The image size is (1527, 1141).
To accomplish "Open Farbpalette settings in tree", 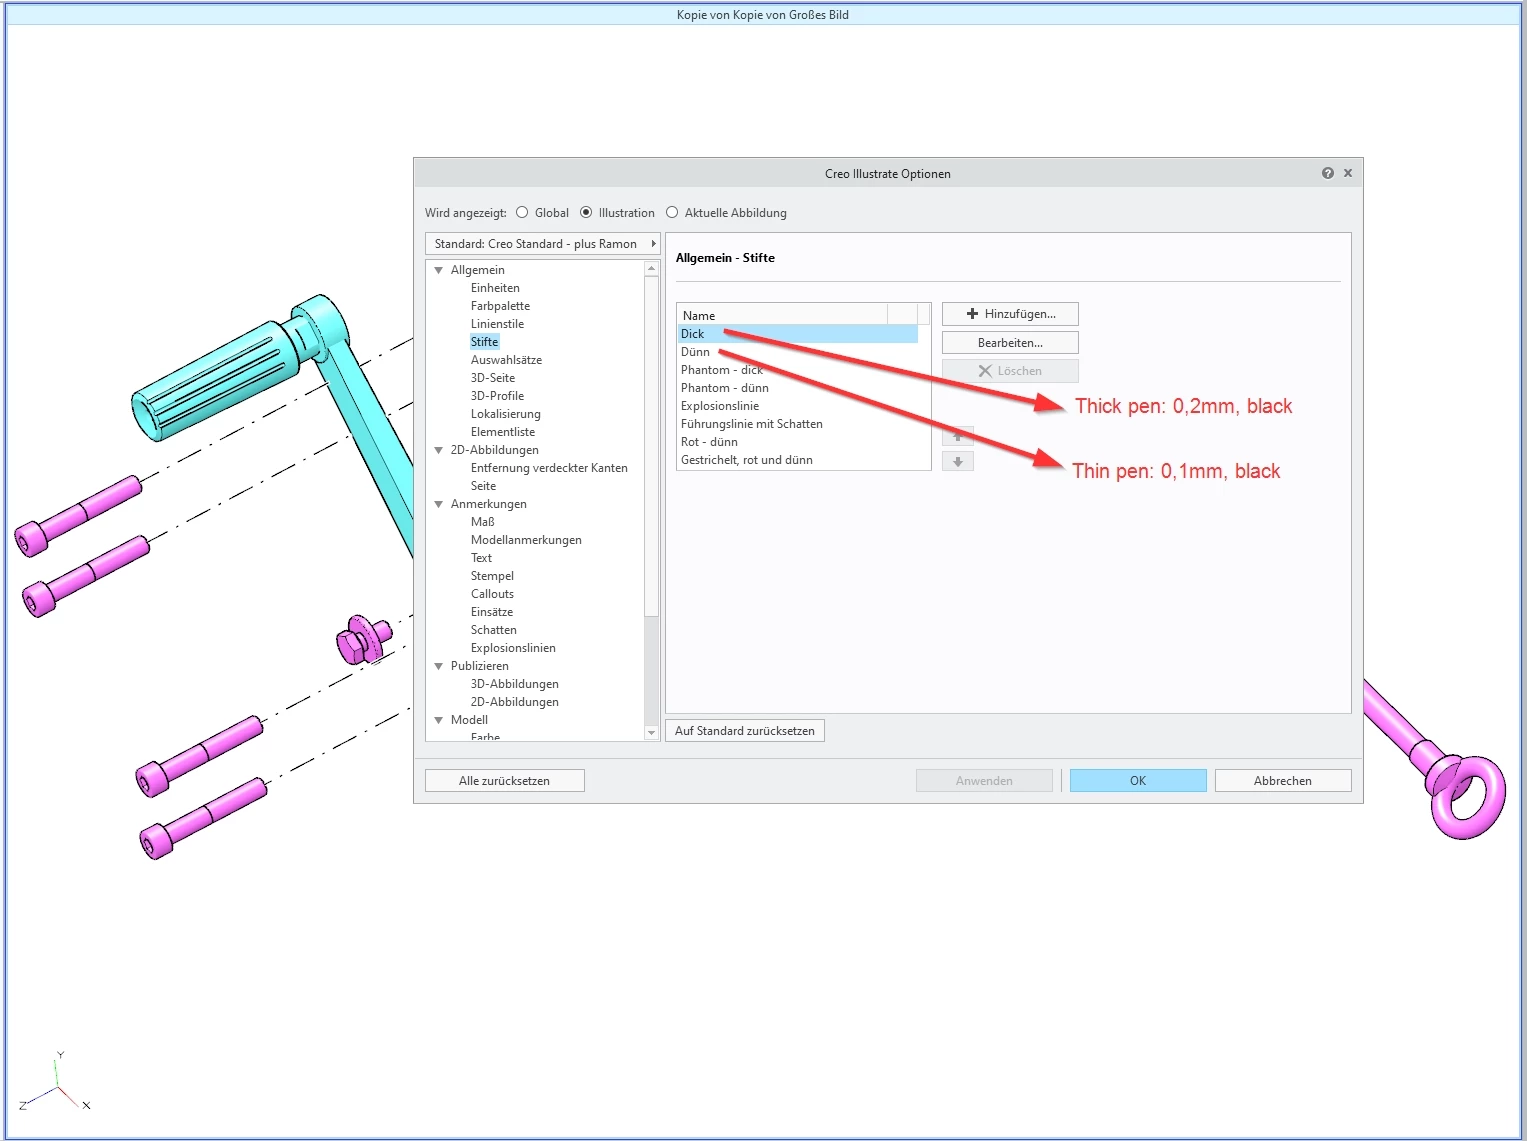I will click(x=500, y=306).
